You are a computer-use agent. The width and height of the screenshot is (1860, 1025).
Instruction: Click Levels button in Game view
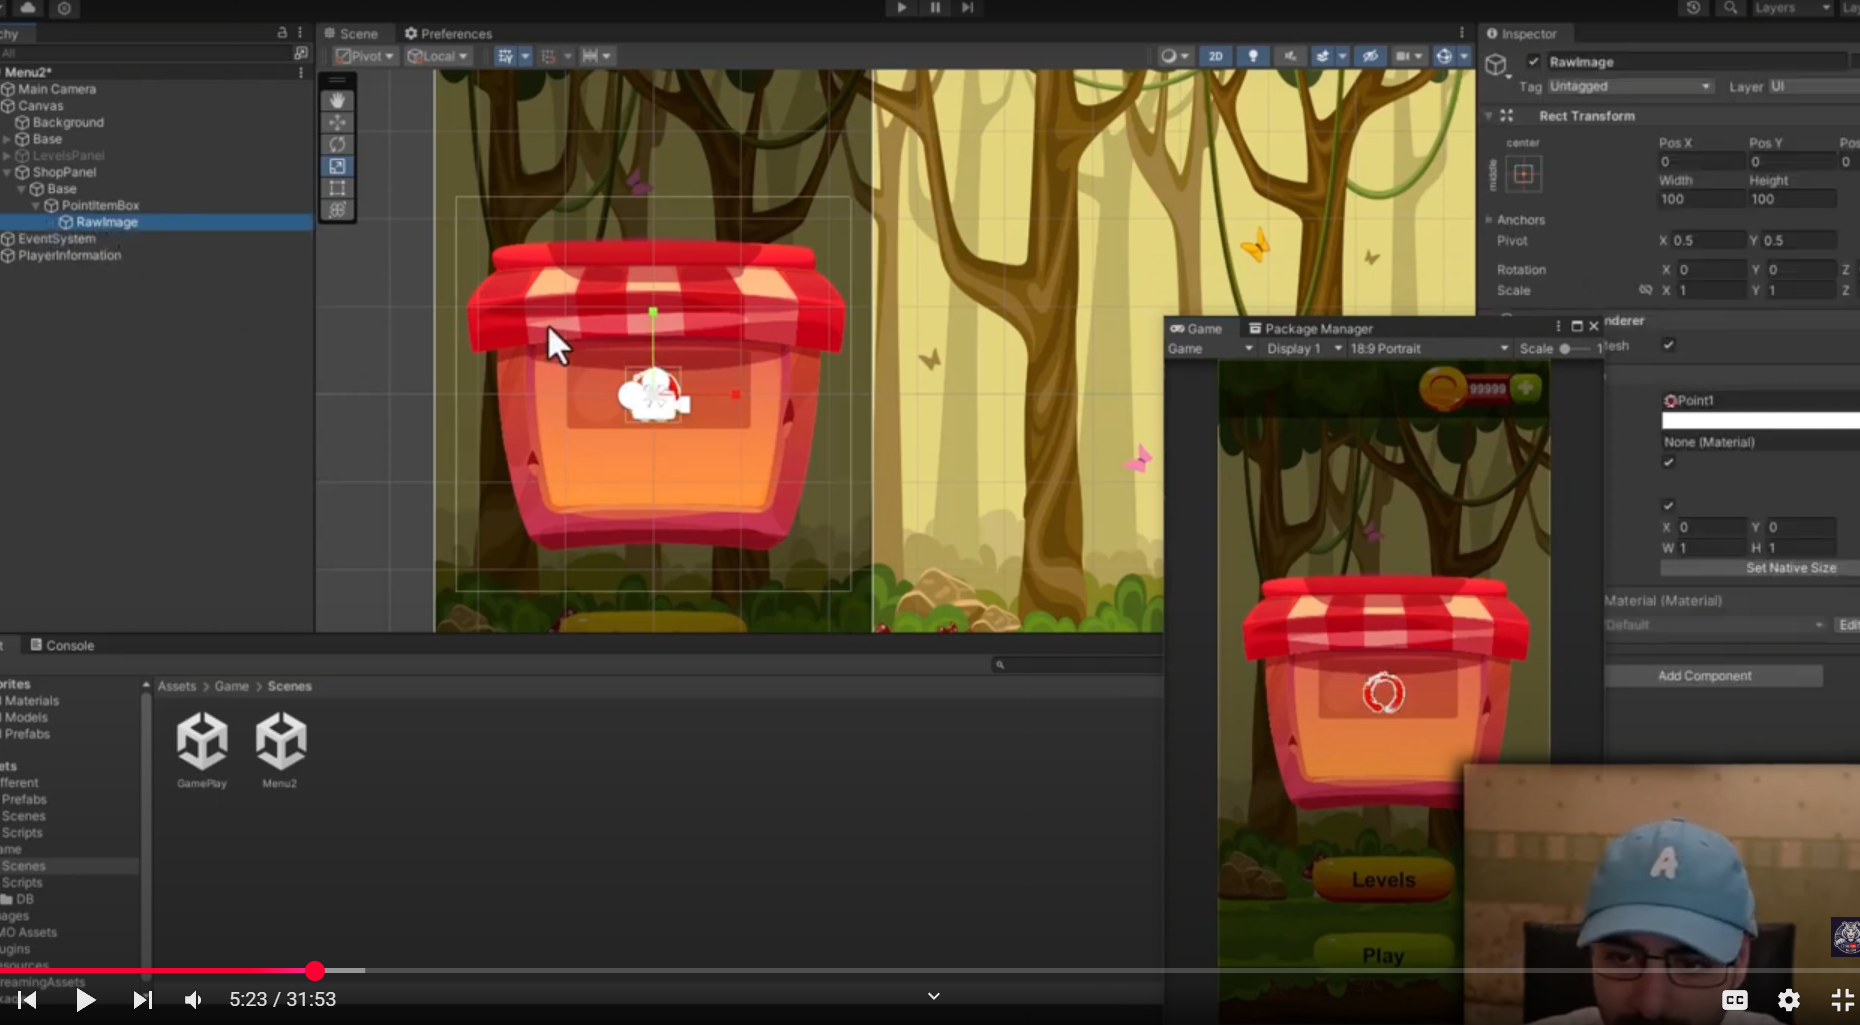pos(1383,880)
